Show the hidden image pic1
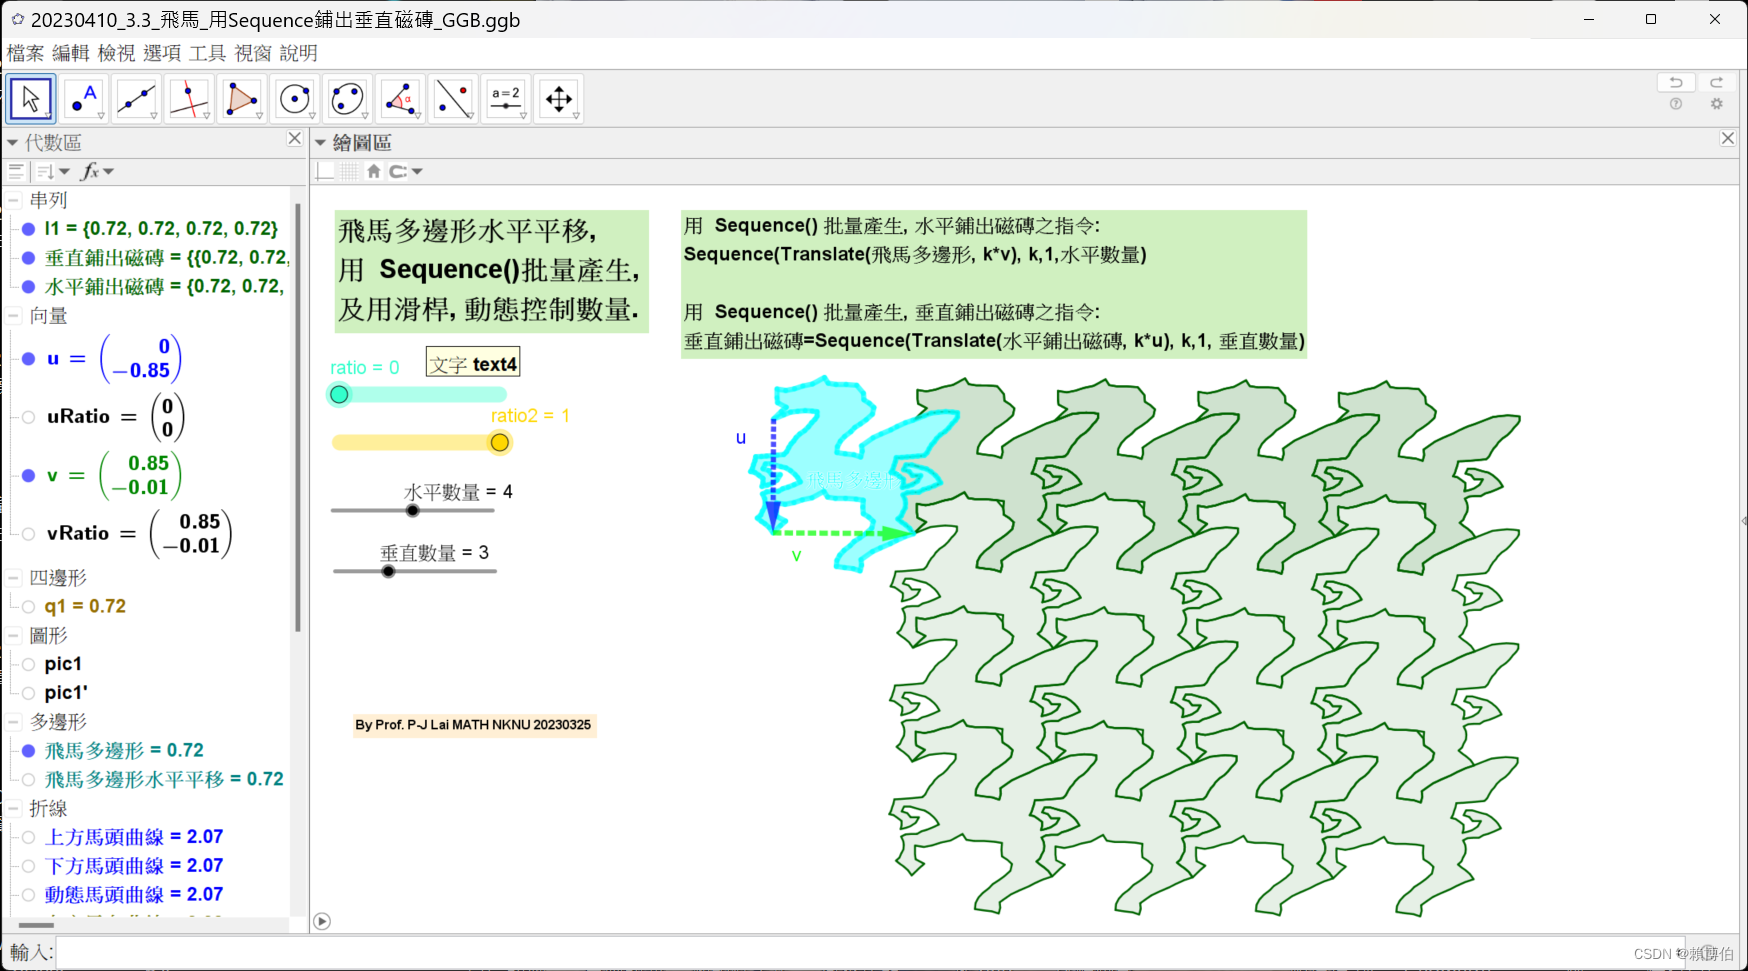Image resolution: width=1748 pixels, height=971 pixels. coord(27,663)
